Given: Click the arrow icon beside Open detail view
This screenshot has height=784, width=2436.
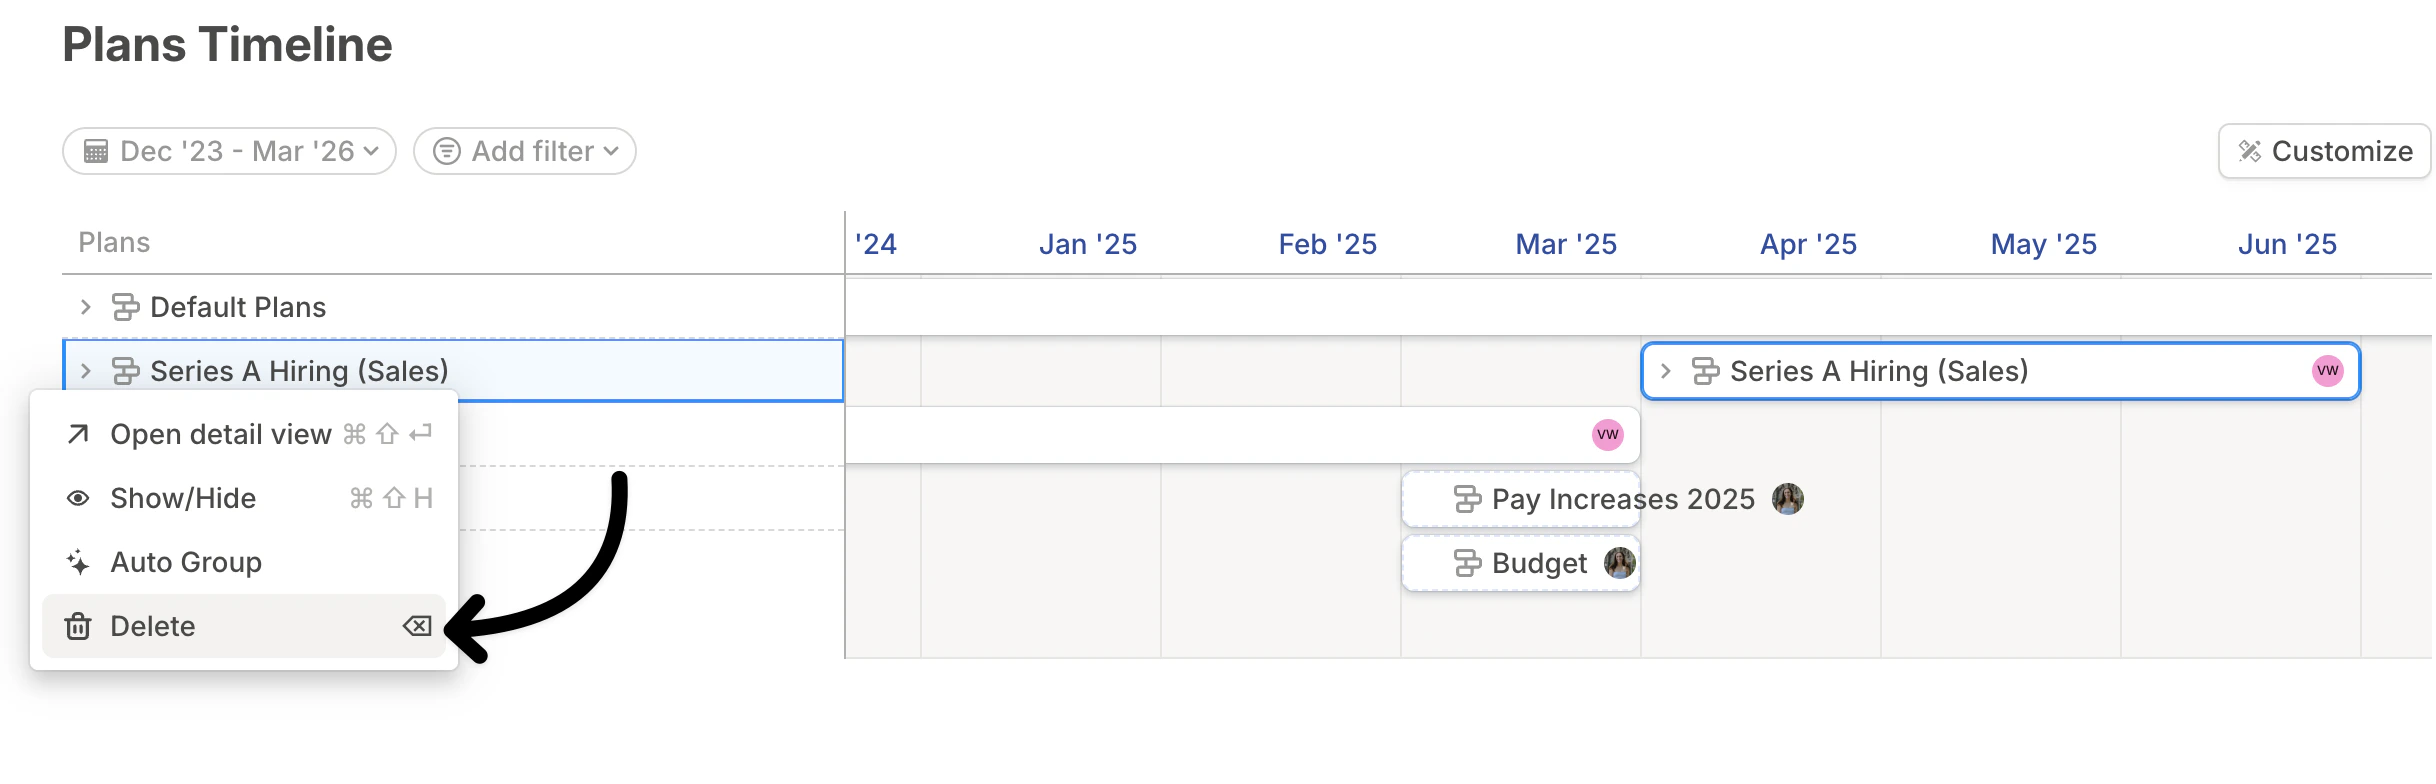Looking at the screenshot, I should click(77, 434).
